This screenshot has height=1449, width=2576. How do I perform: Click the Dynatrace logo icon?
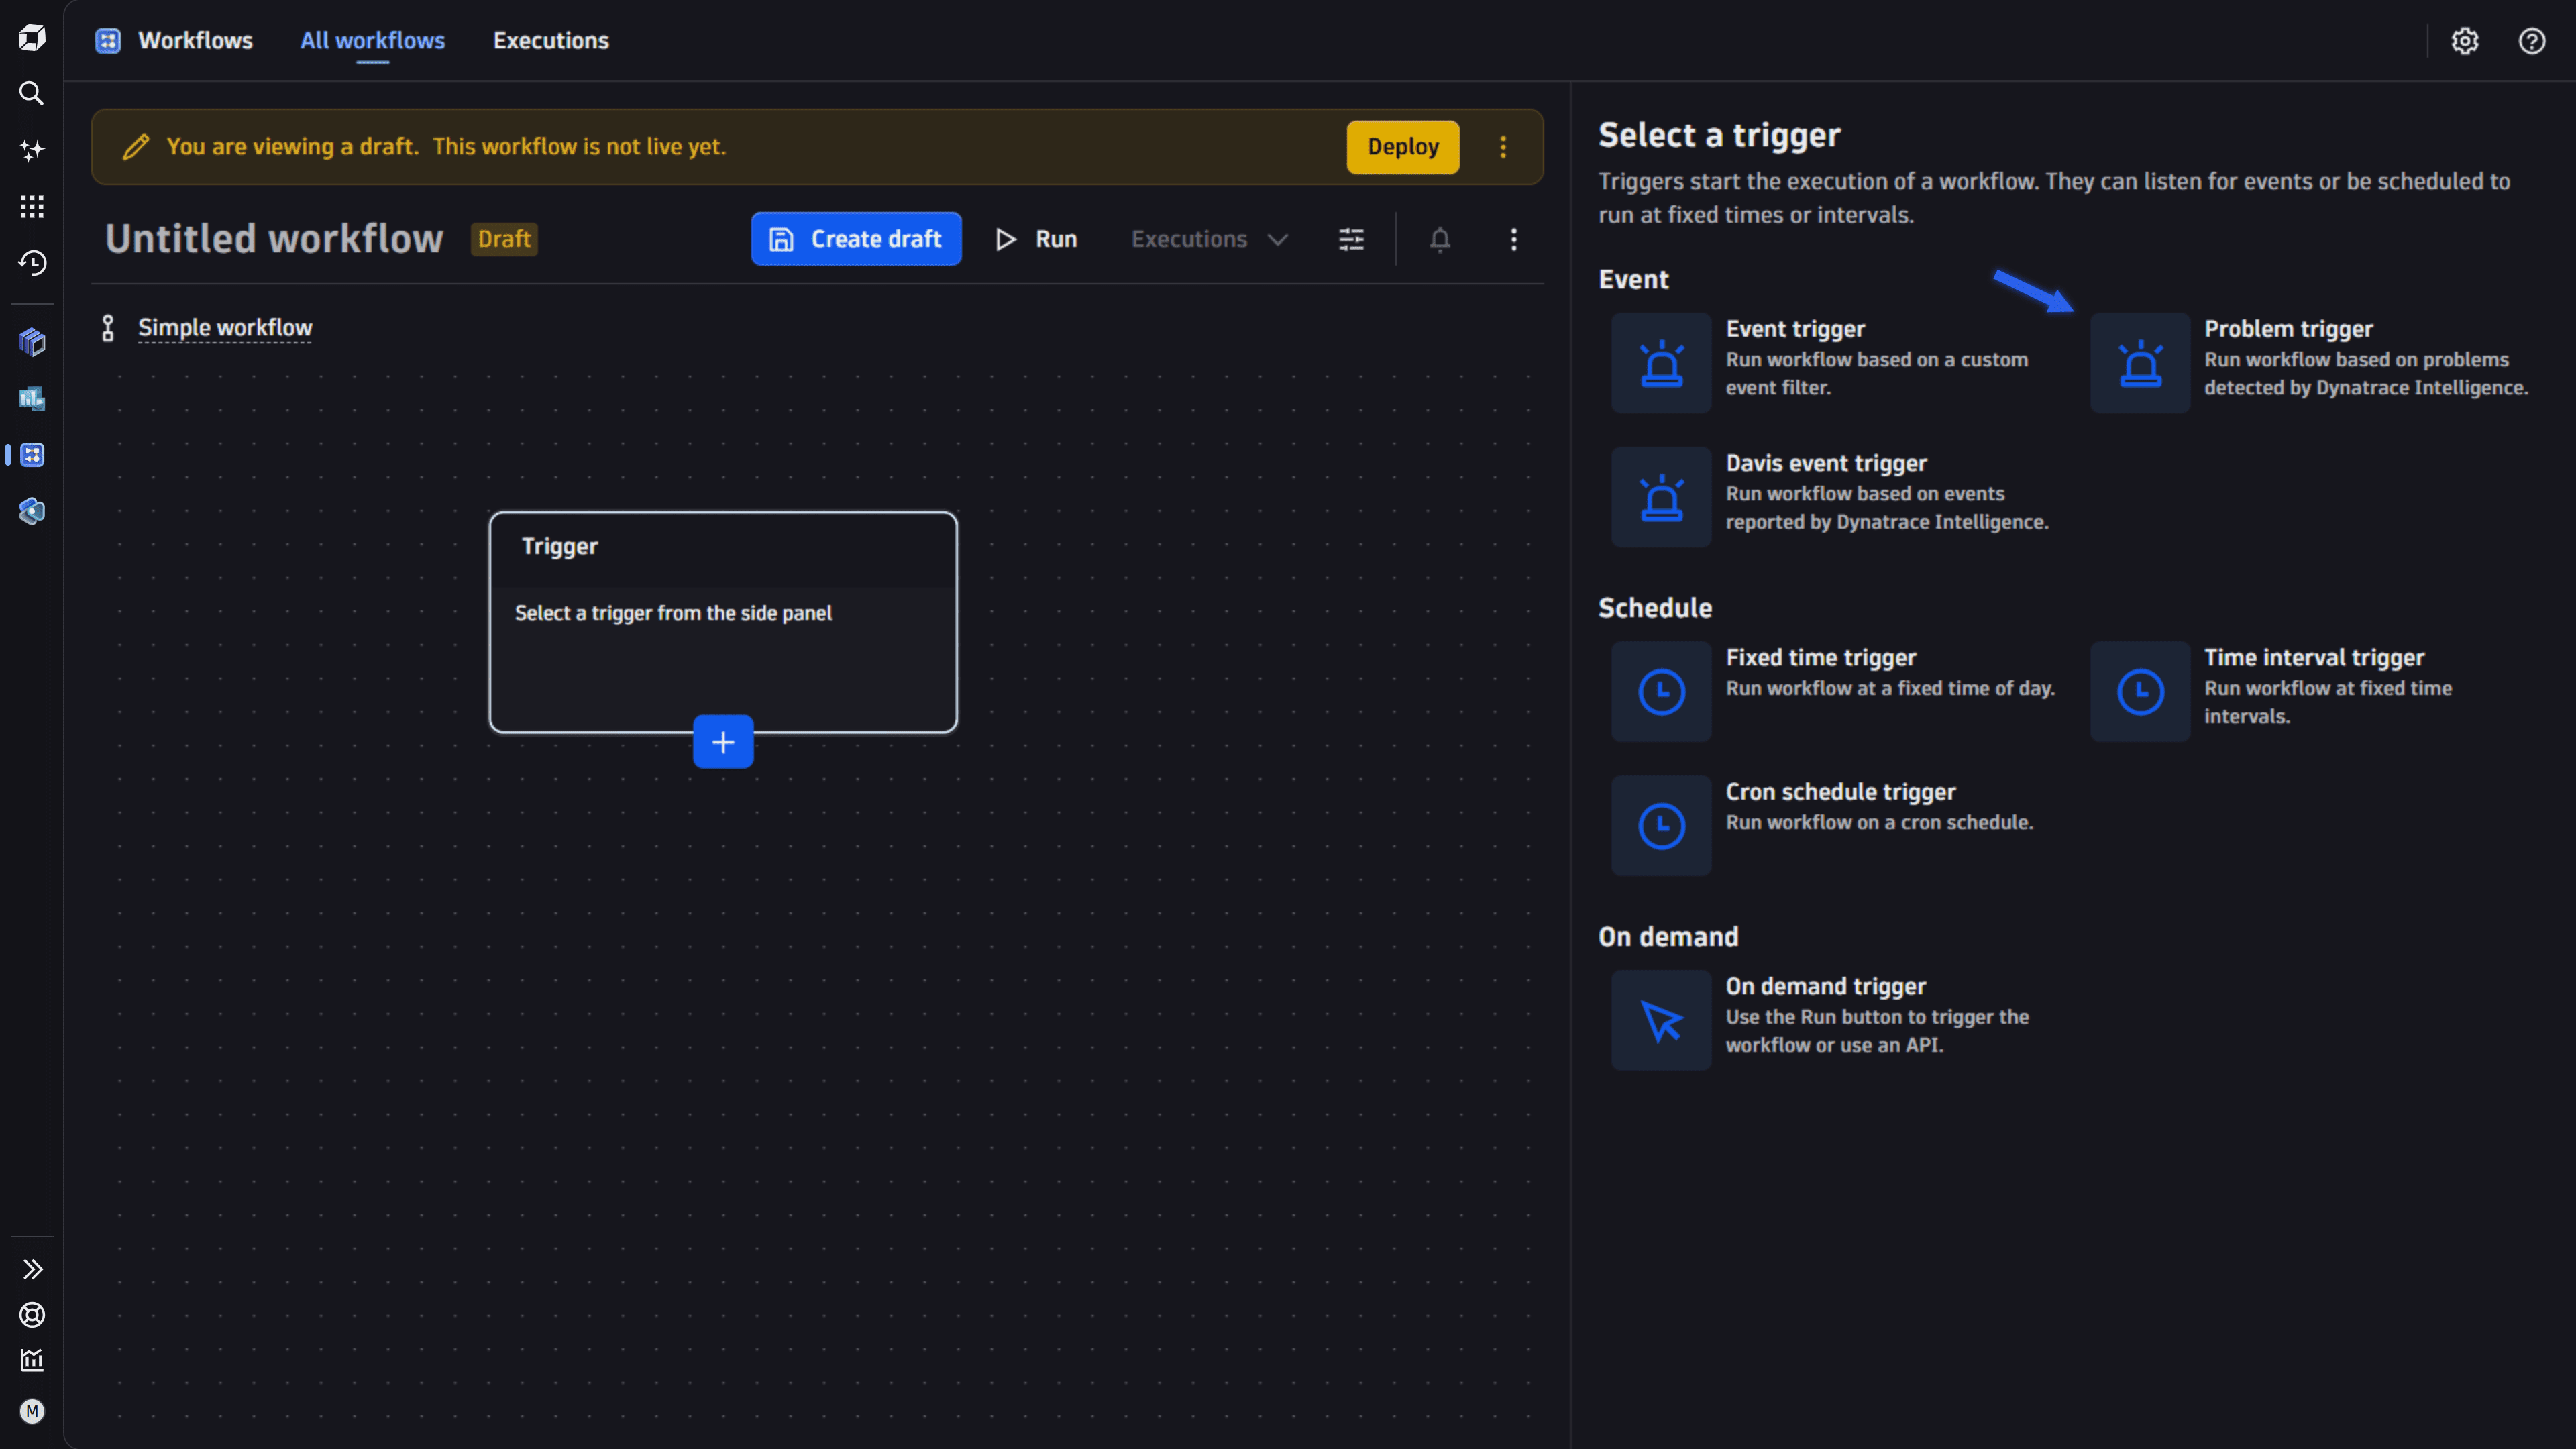pyautogui.click(x=32, y=38)
